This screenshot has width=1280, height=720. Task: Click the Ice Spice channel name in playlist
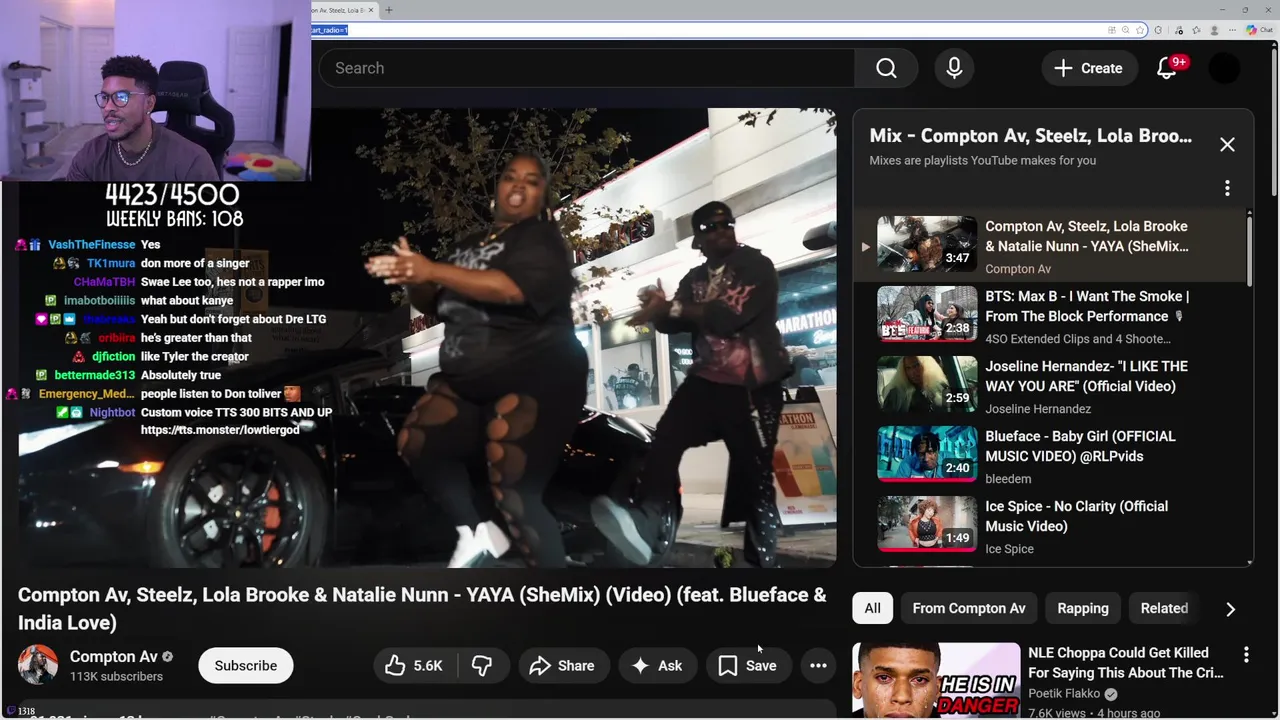point(1009,549)
